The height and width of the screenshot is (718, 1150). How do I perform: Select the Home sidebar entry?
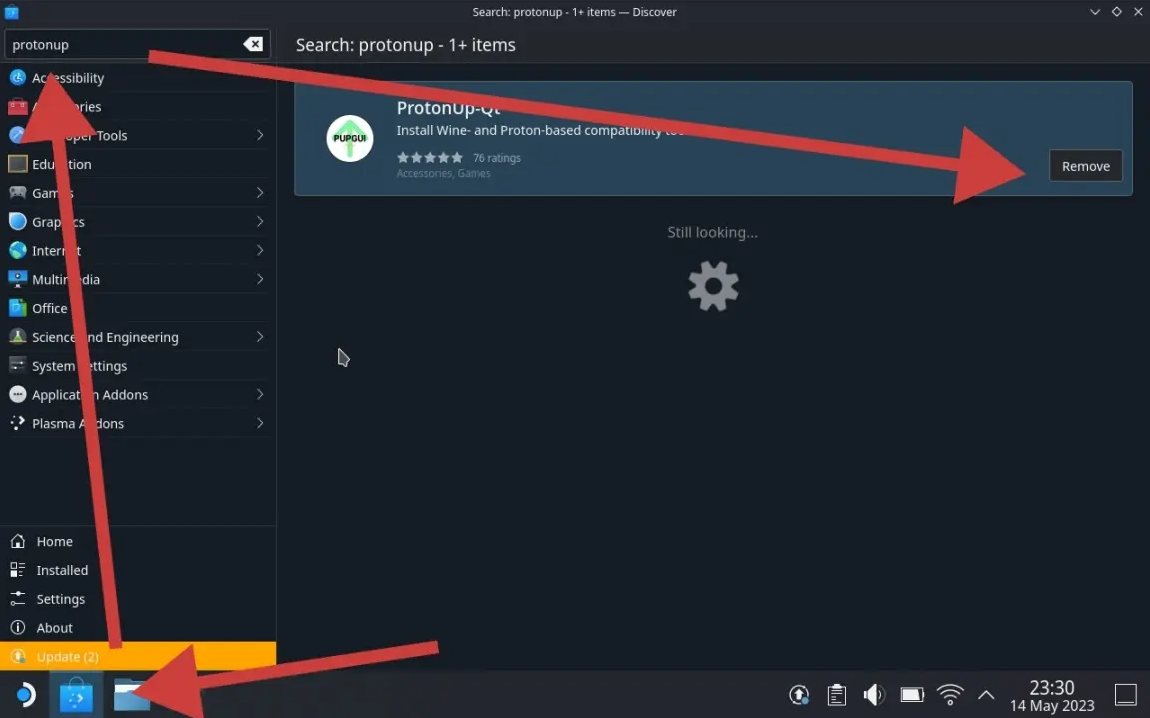[x=54, y=541]
